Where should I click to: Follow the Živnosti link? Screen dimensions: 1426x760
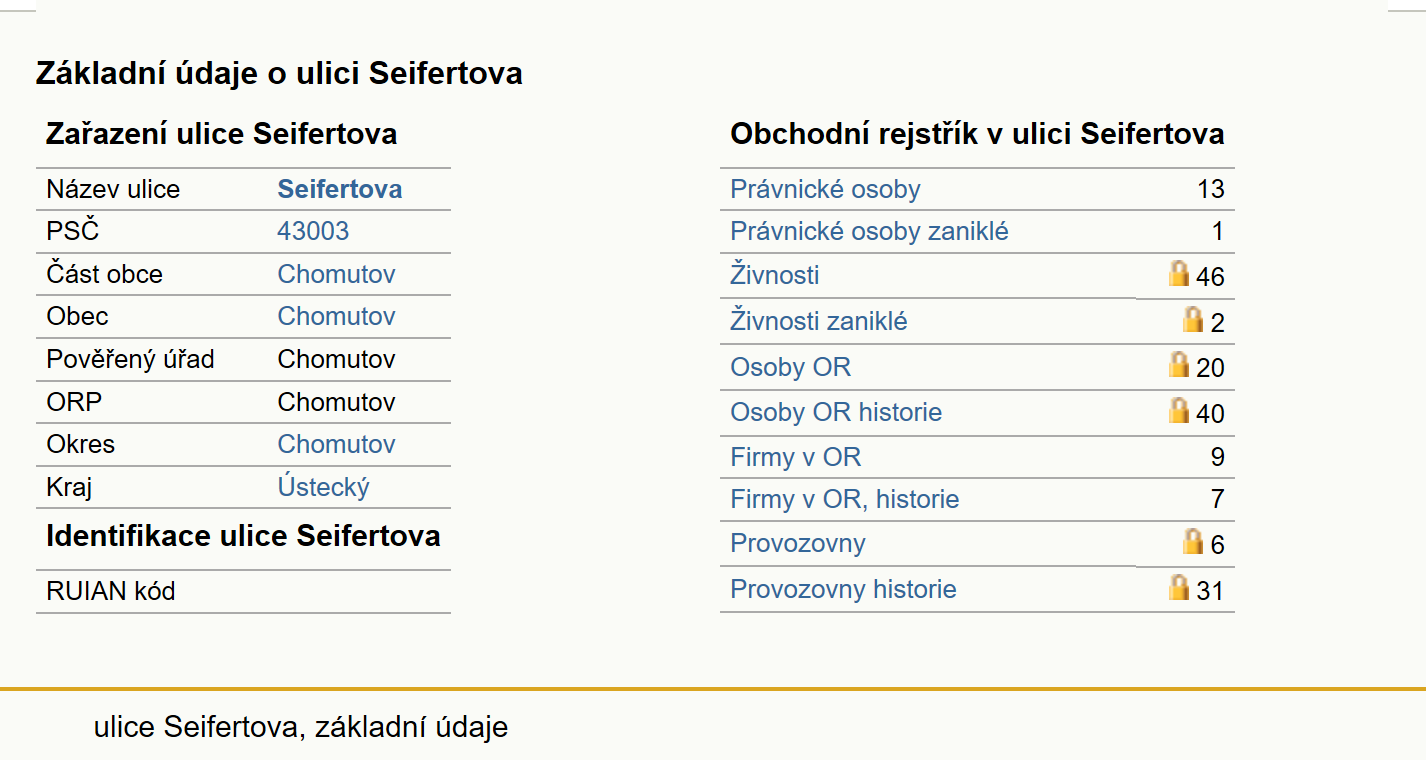(775, 275)
